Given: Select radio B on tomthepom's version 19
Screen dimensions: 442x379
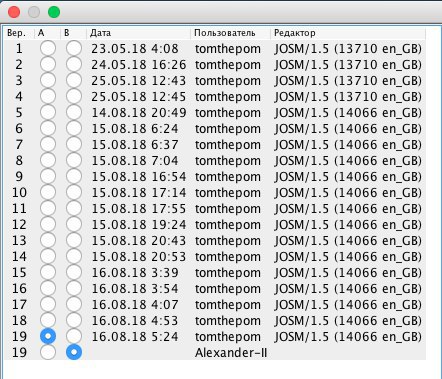Looking at the screenshot, I should tap(74, 336).
